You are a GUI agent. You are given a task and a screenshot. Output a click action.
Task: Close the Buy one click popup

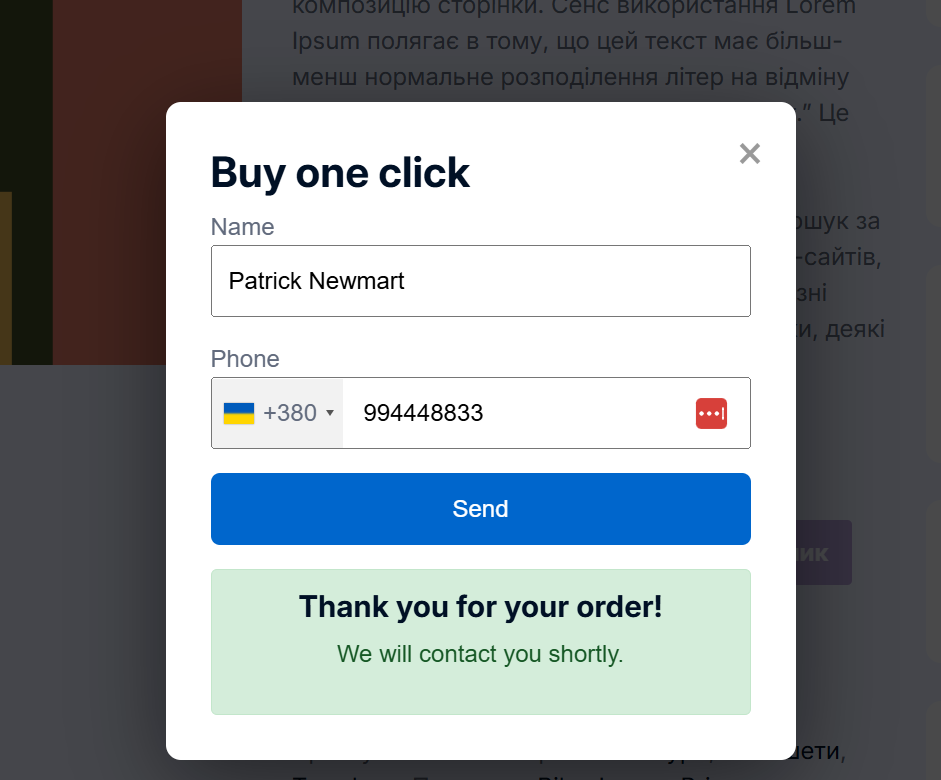click(750, 154)
